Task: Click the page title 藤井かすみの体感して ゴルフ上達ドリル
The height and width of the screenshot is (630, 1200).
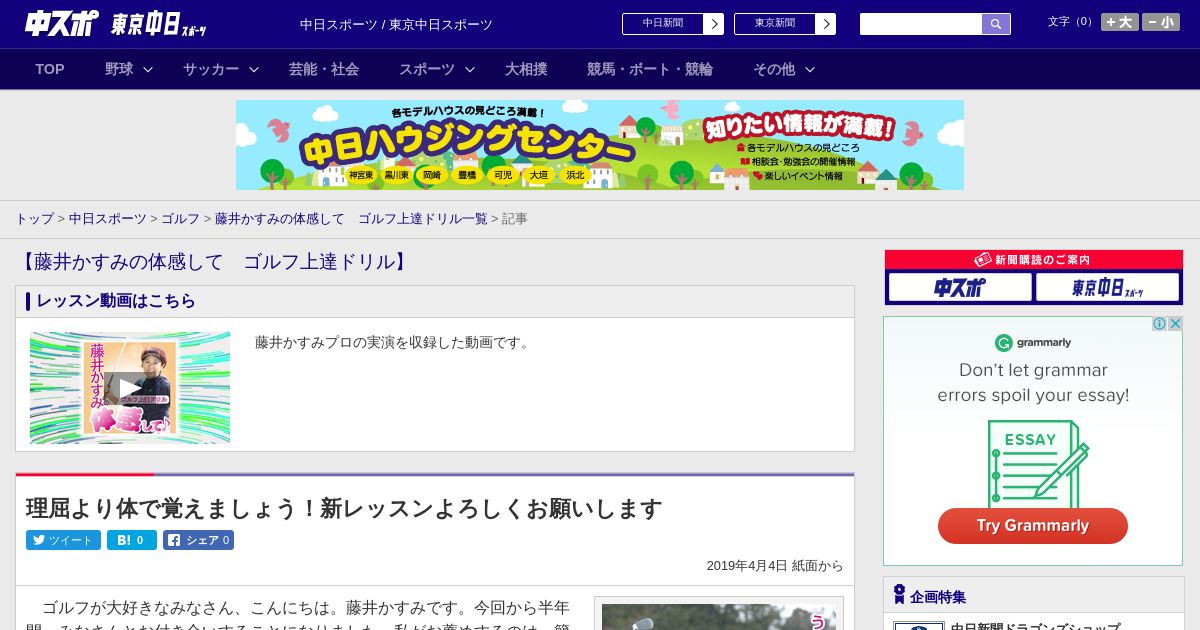Action: [215, 262]
